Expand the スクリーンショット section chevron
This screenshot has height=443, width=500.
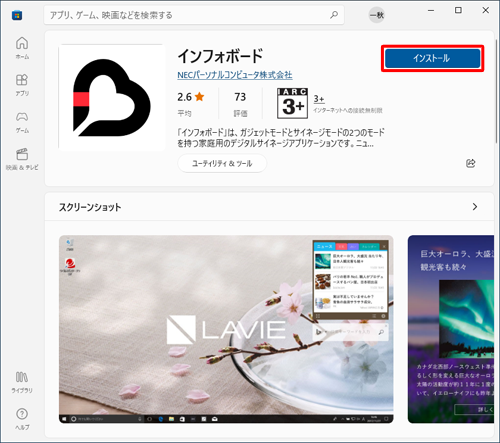click(475, 207)
